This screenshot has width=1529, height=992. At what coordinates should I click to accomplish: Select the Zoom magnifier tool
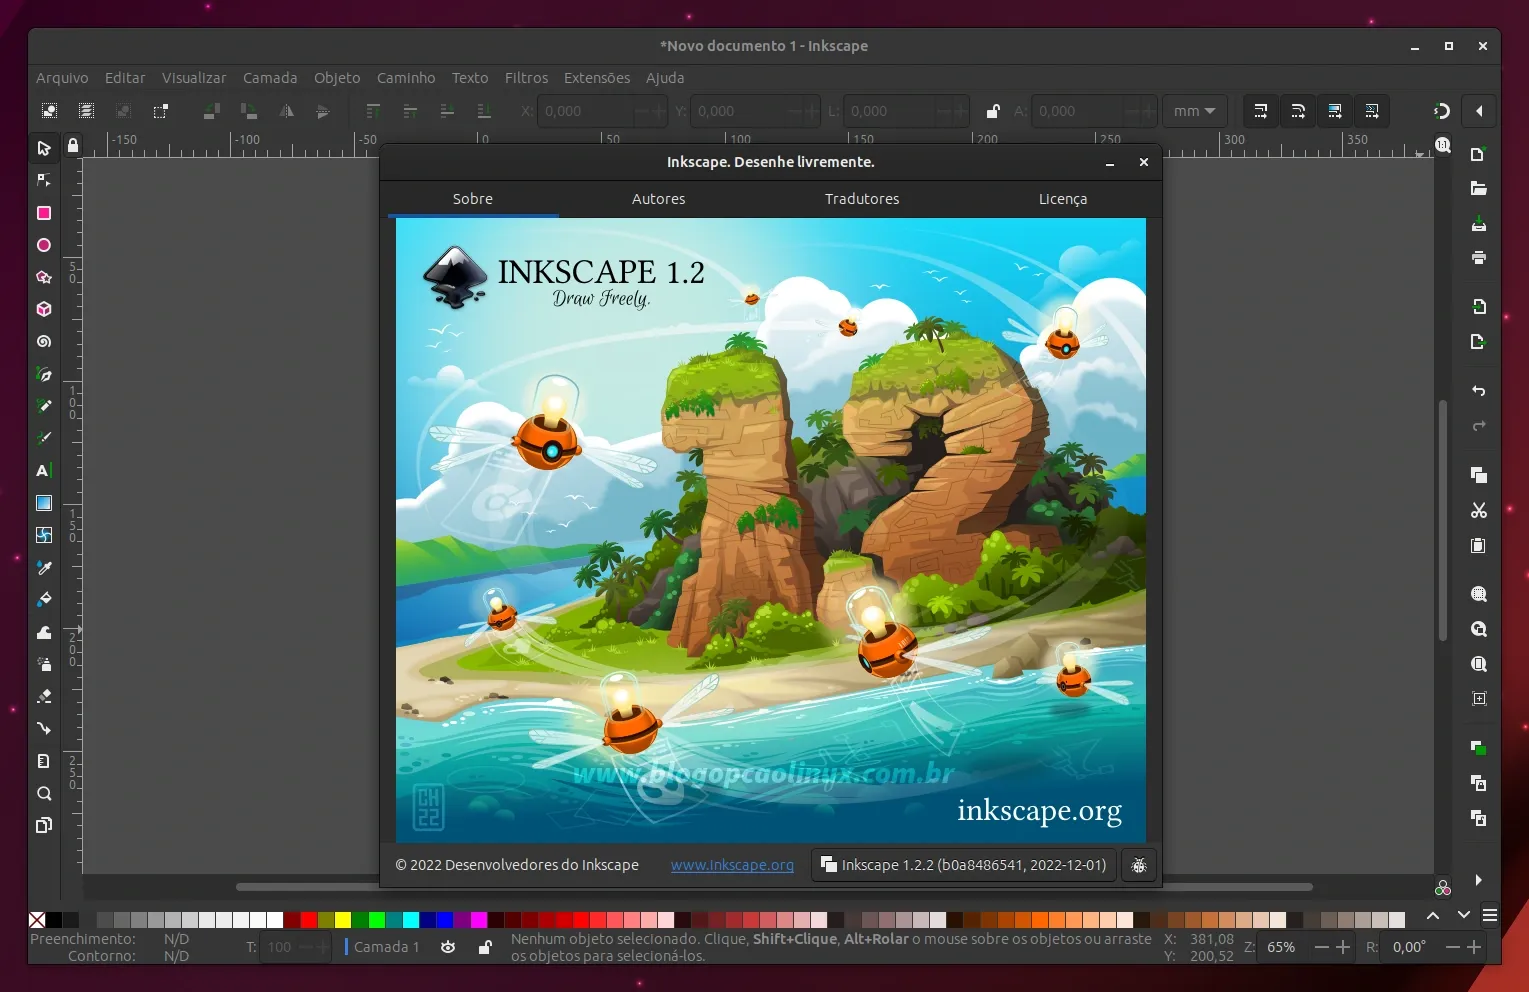tap(44, 793)
